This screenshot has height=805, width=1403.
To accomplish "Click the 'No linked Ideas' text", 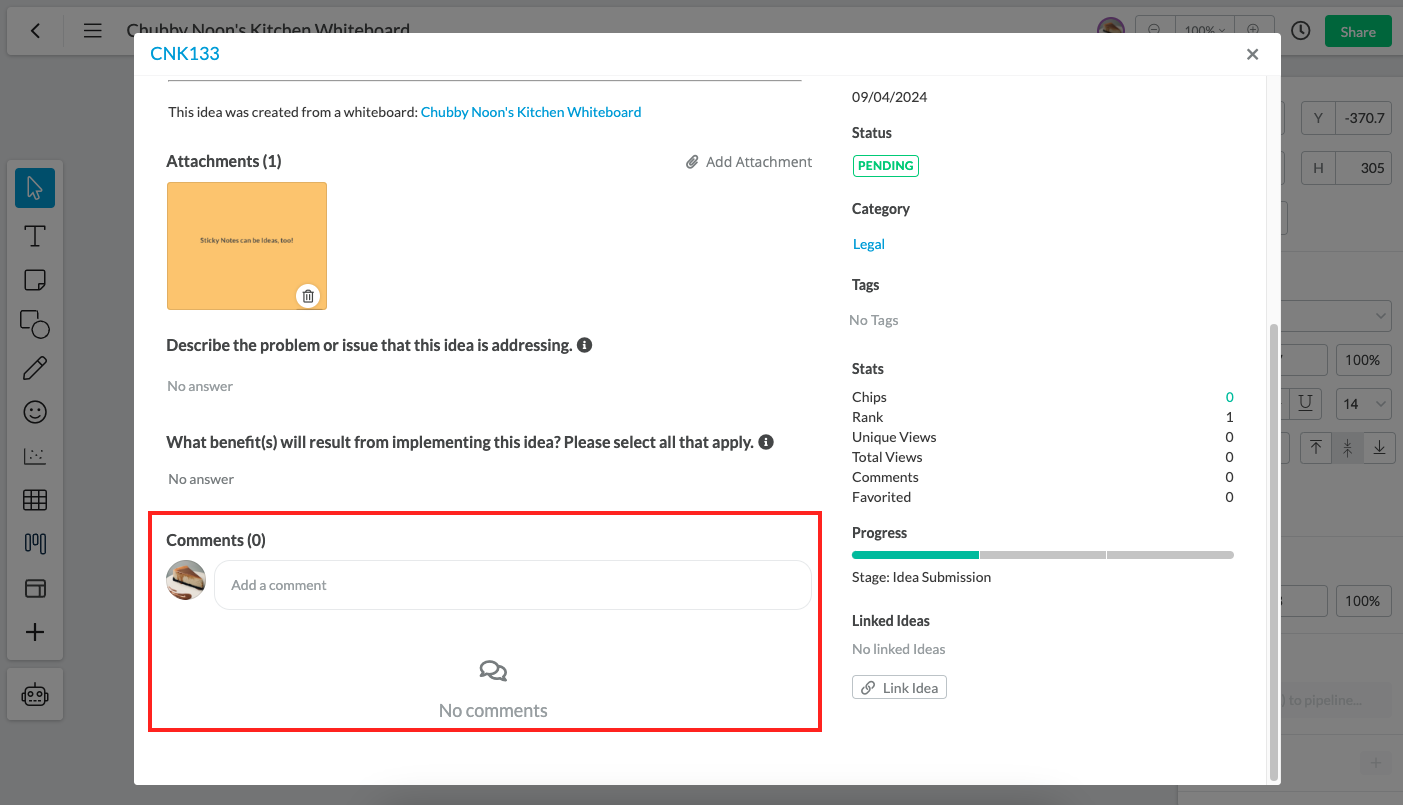I will [x=898, y=649].
